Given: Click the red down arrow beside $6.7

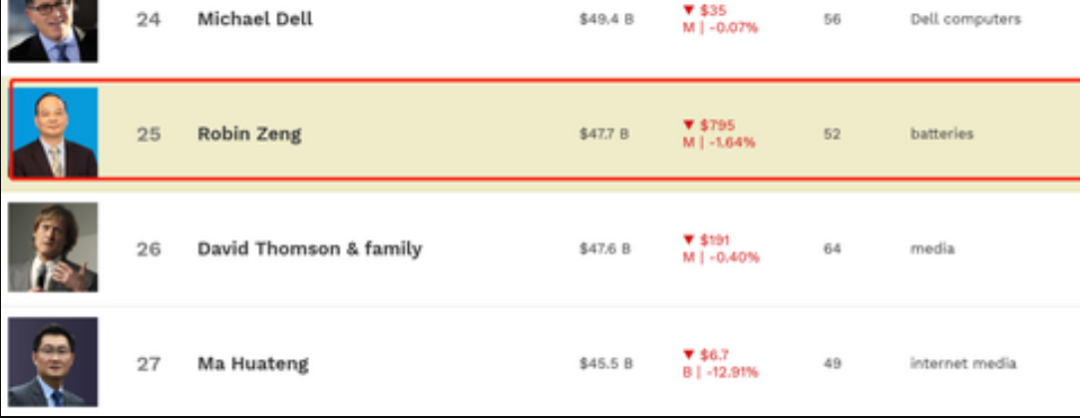Looking at the screenshot, I should pyautogui.click(x=688, y=355).
